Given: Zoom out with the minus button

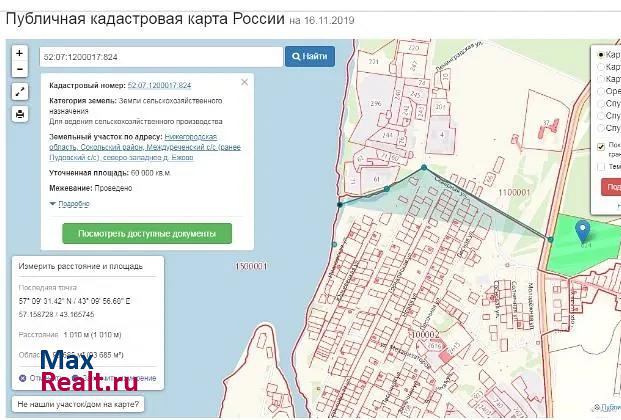Looking at the screenshot, I should point(19,69).
